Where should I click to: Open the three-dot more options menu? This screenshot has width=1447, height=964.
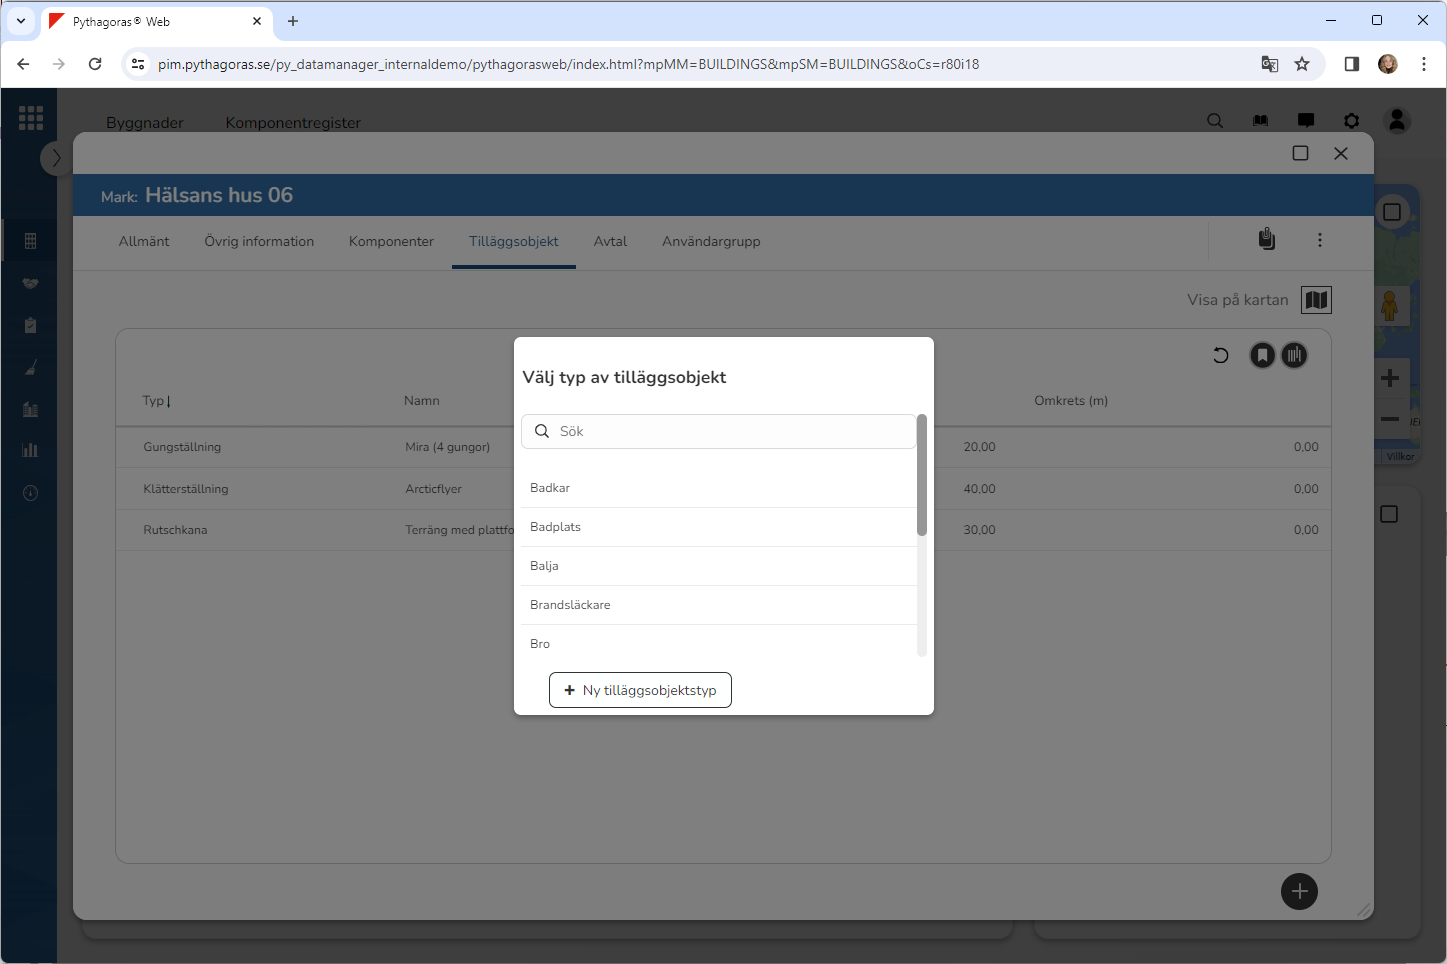(x=1320, y=240)
